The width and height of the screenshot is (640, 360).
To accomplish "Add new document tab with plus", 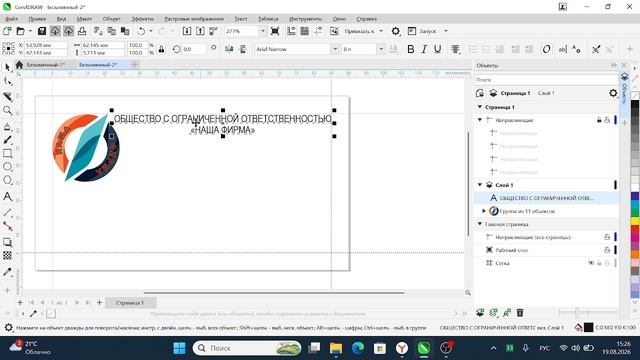I will [x=134, y=64].
